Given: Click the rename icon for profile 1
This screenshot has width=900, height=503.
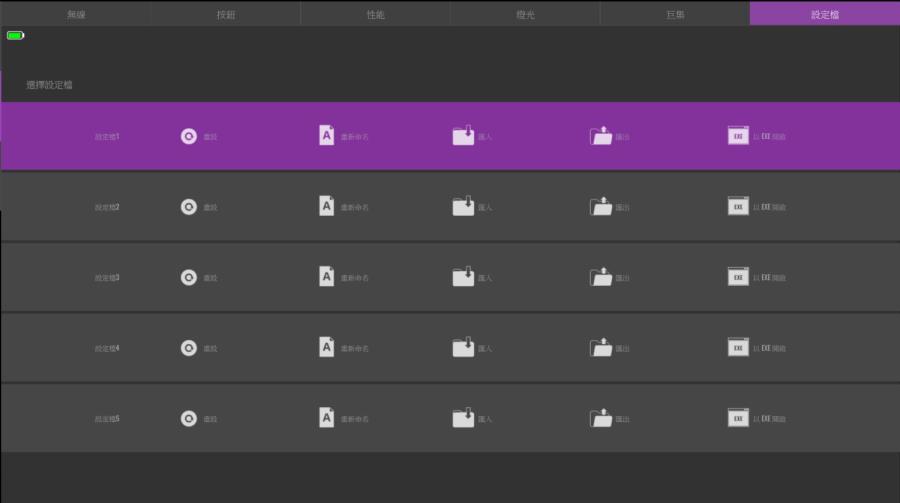Looking at the screenshot, I should (x=327, y=135).
